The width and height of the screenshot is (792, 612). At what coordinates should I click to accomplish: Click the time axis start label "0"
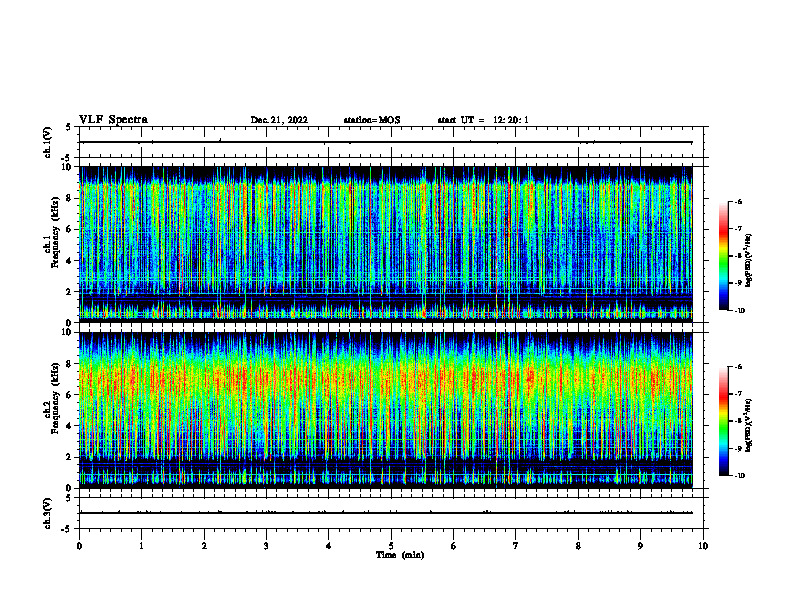coord(79,546)
